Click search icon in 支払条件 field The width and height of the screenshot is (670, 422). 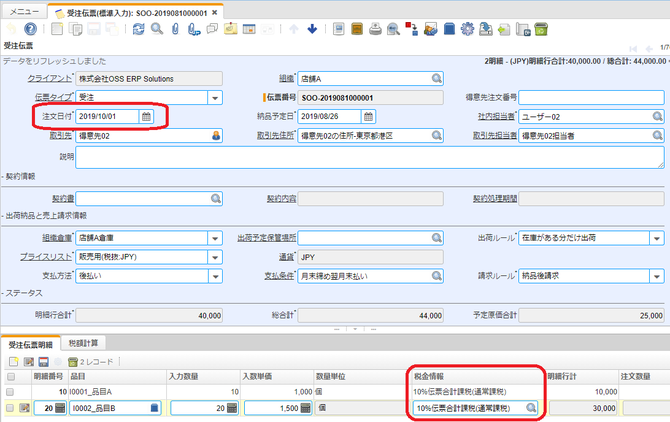click(436, 276)
